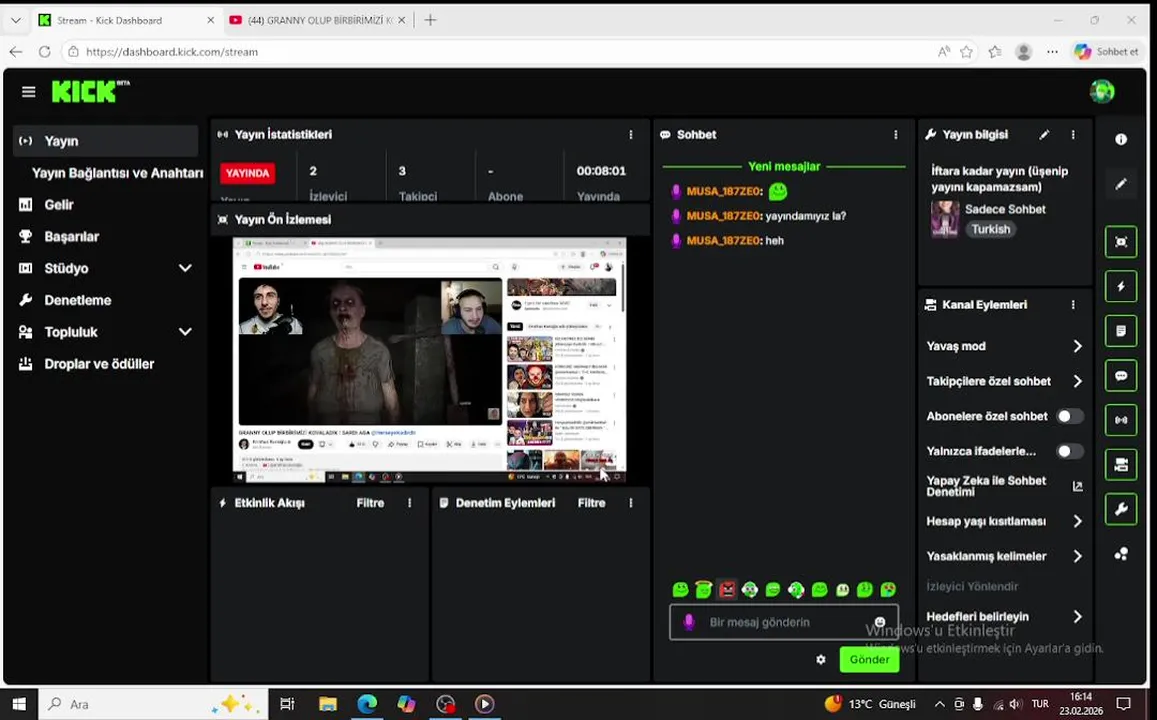
Task: Expand Hesap yaşı kısıtlaması settings
Action: tap(1077, 521)
